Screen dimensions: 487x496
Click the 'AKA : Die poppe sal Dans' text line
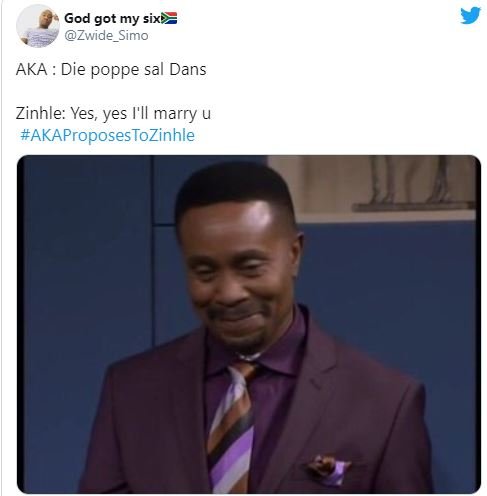point(111,70)
